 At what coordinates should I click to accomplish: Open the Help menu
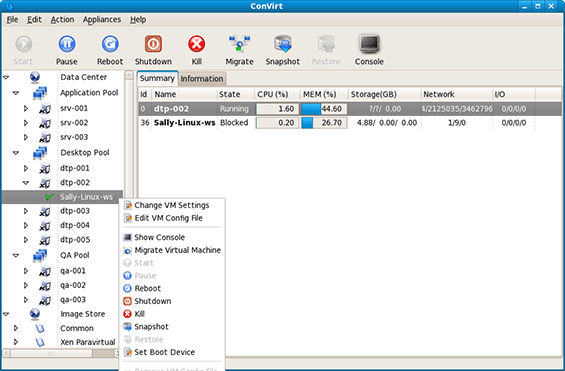tap(138, 20)
